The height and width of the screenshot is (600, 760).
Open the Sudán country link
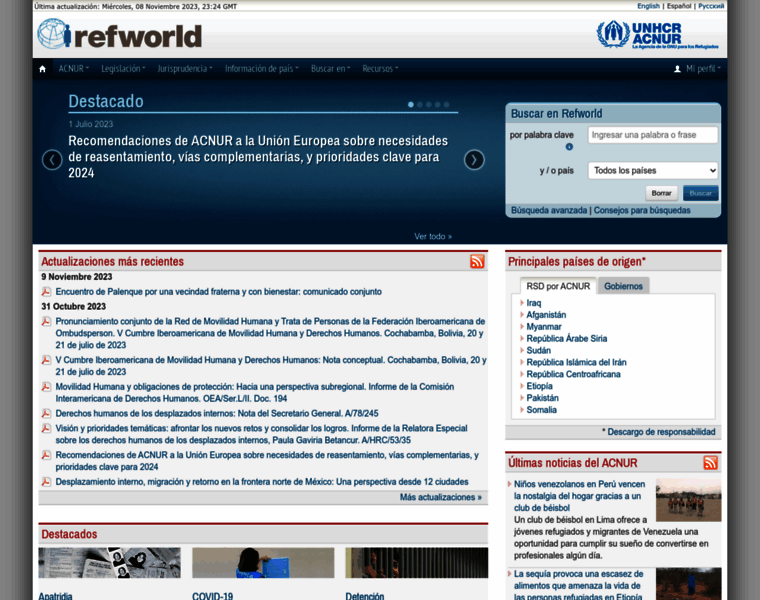click(538, 350)
